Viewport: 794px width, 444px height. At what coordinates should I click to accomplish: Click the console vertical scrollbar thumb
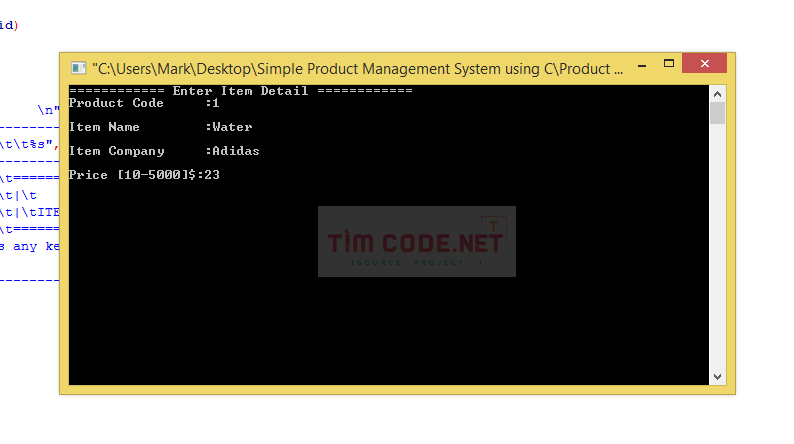pos(717,113)
